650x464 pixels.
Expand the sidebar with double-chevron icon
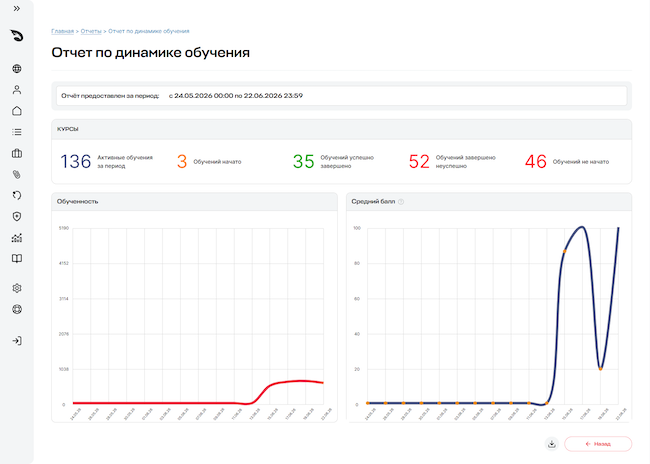(17, 9)
